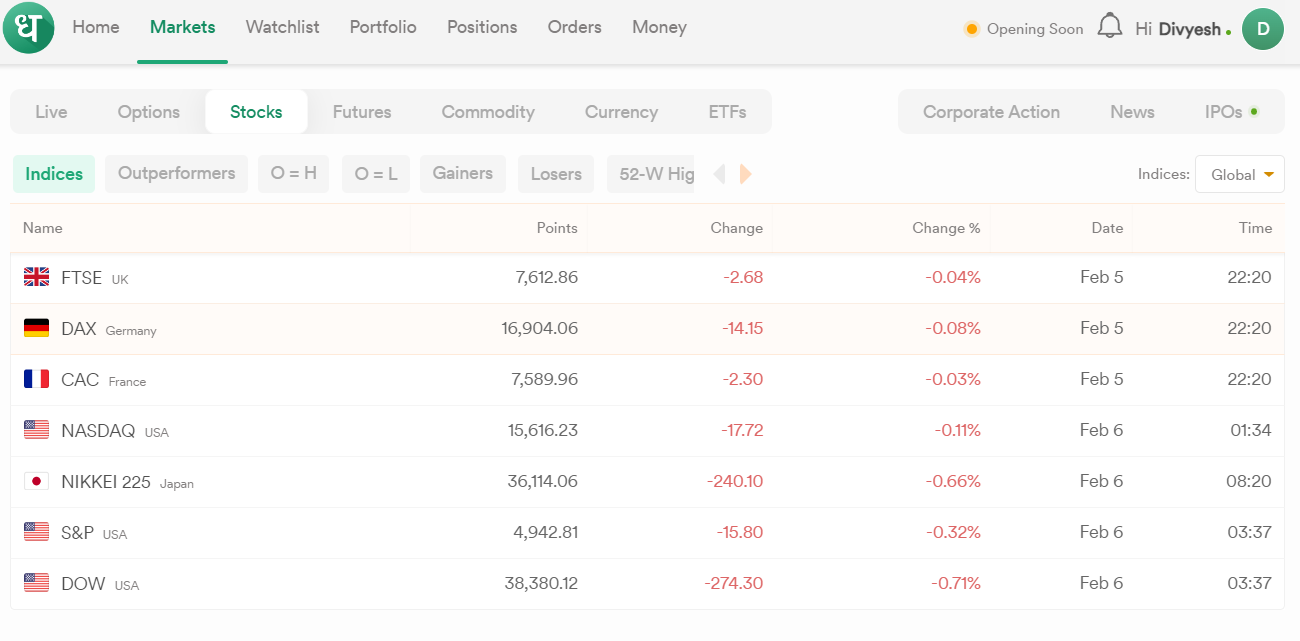Click the Date column header
Viewport: 1300px width, 641px height.
click(x=1107, y=228)
